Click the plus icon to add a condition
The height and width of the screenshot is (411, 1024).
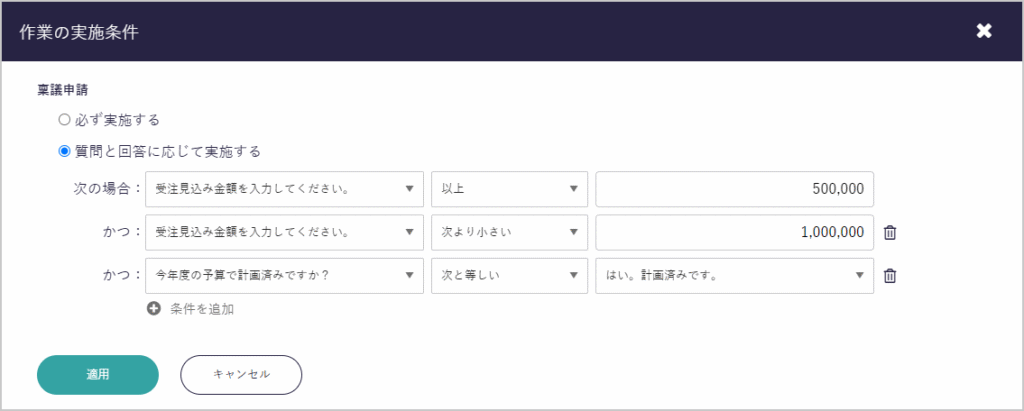click(154, 309)
